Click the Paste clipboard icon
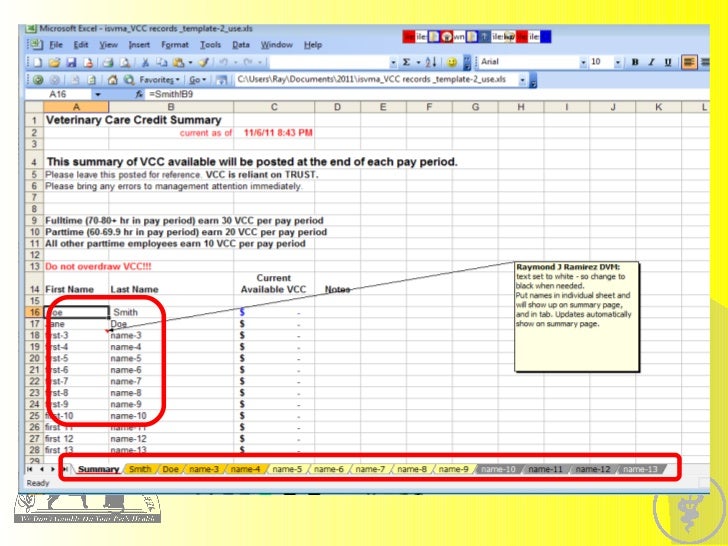 coord(178,62)
